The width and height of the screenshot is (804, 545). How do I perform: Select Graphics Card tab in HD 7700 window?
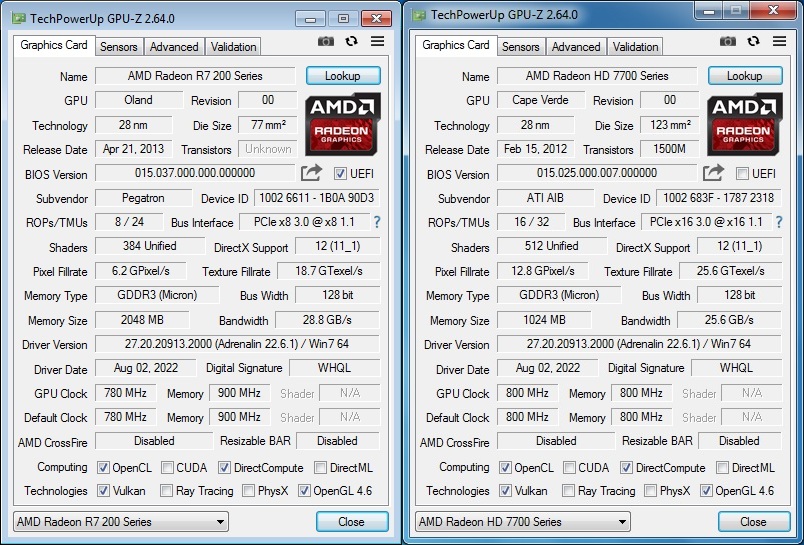456,45
